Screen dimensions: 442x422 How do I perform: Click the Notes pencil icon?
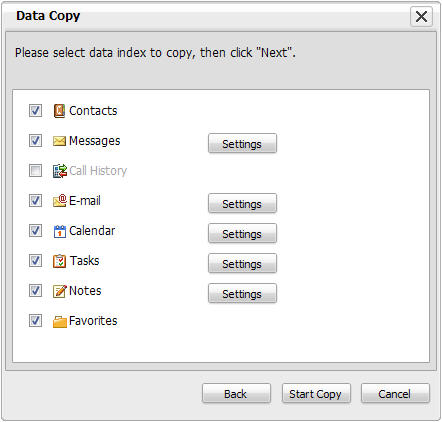[60, 291]
